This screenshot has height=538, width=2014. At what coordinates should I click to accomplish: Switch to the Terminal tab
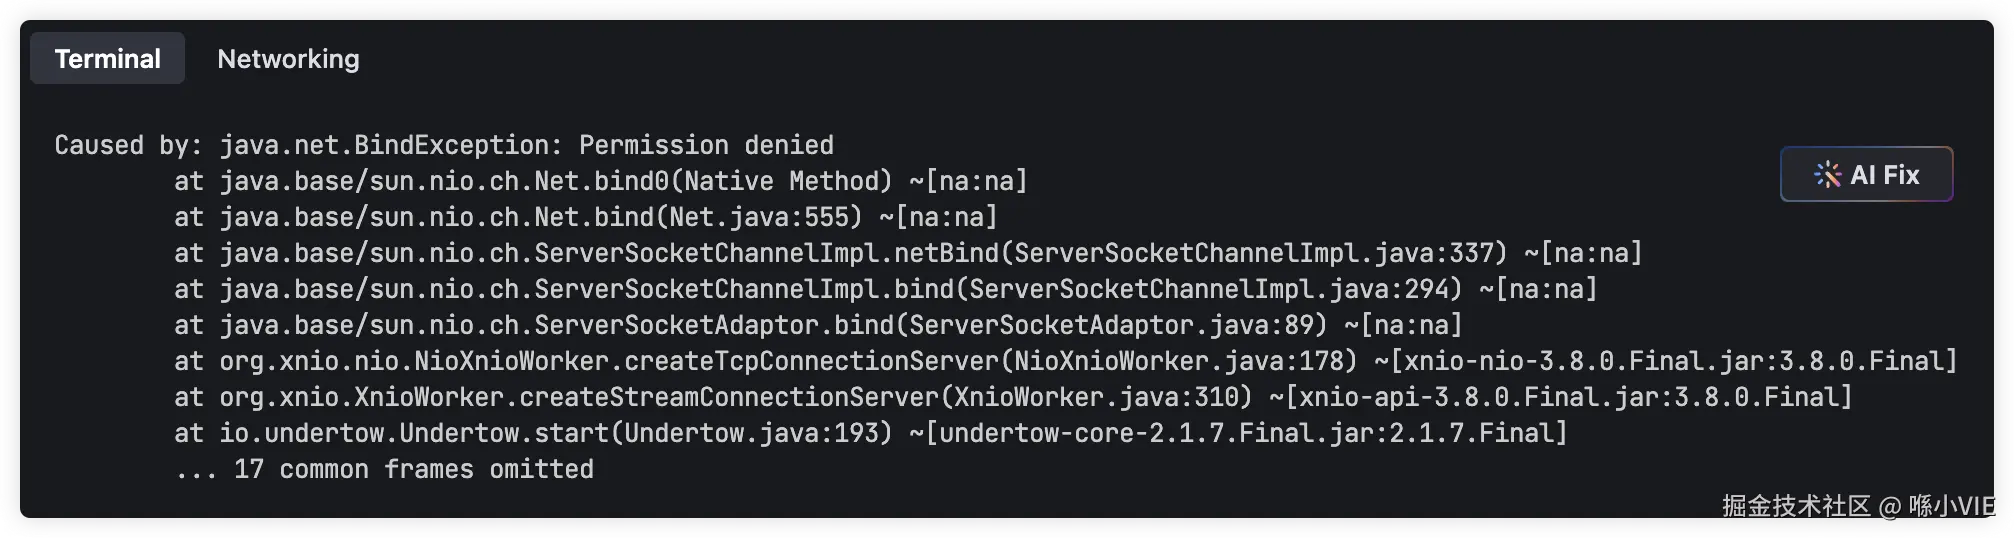(x=107, y=59)
